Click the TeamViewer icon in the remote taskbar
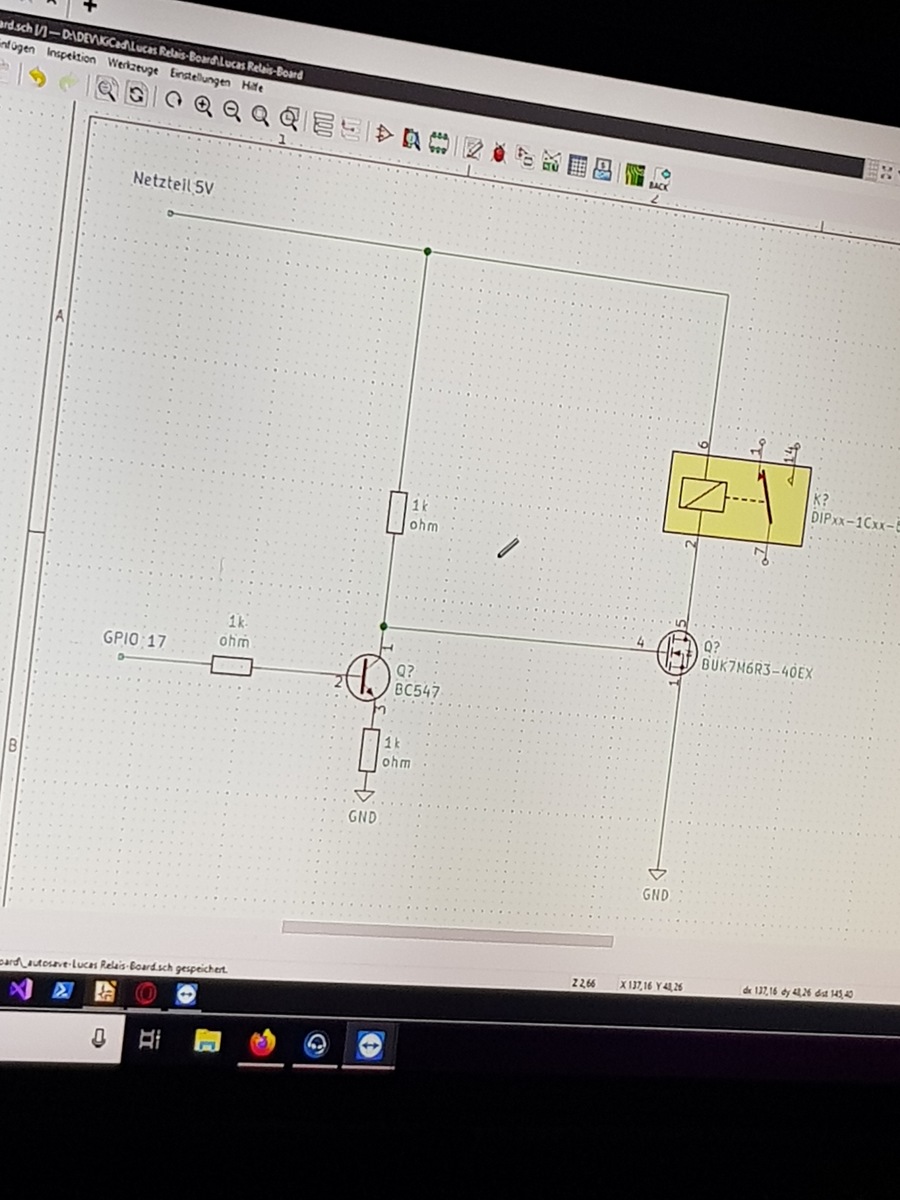 point(187,994)
